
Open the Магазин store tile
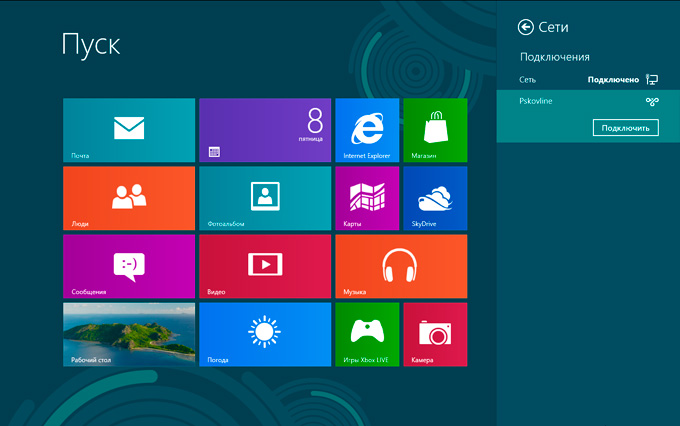coord(435,130)
